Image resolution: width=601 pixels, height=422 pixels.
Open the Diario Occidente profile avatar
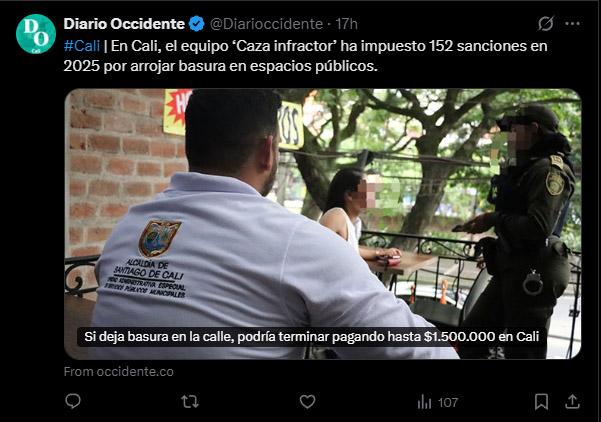pos(36,34)
